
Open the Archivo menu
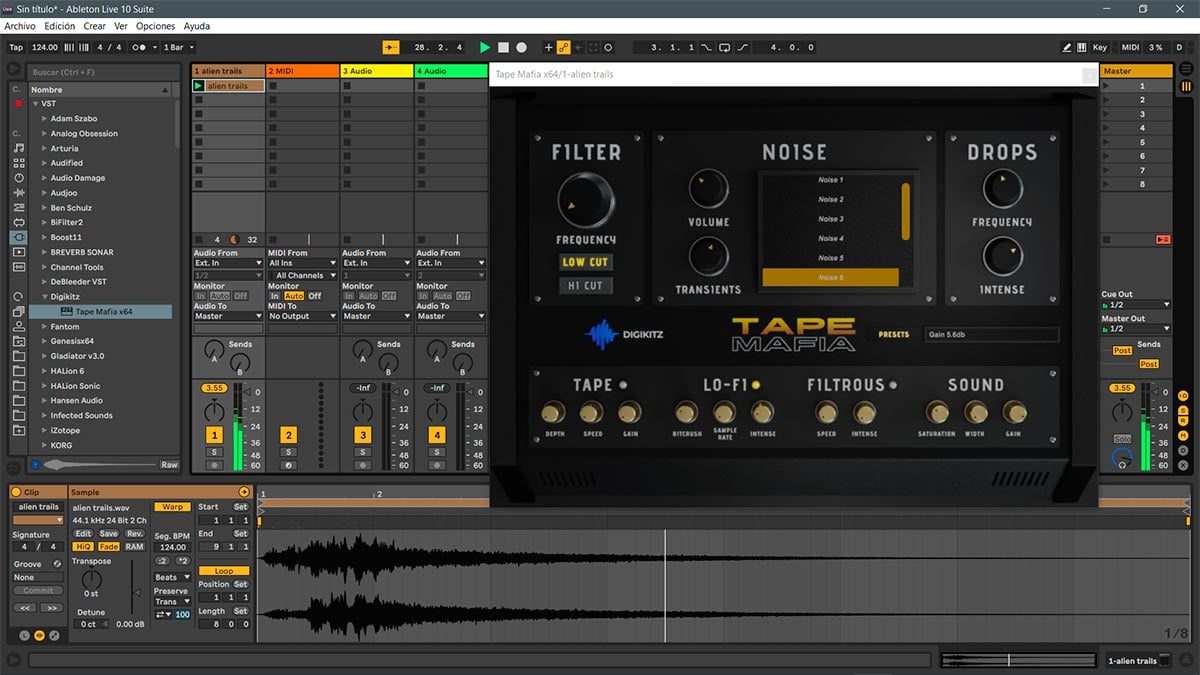(20, 26)
